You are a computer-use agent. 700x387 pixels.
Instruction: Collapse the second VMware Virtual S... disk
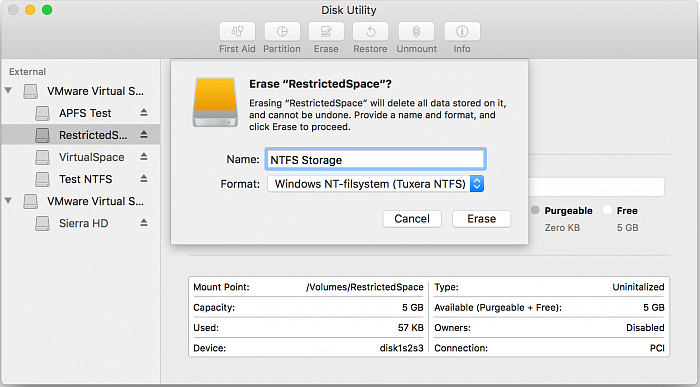pyautogui.click(x=8, y=201)
